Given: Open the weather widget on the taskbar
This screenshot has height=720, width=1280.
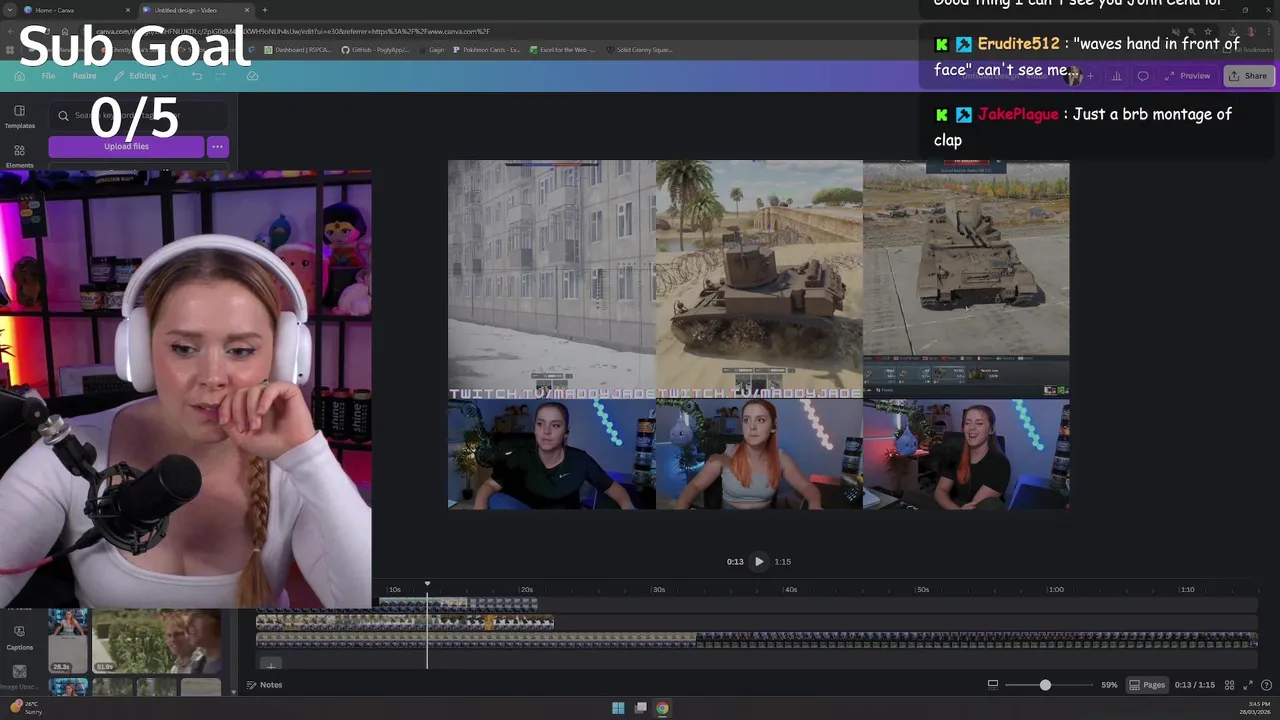Looking at the screenshot, I should coord(25,707).
